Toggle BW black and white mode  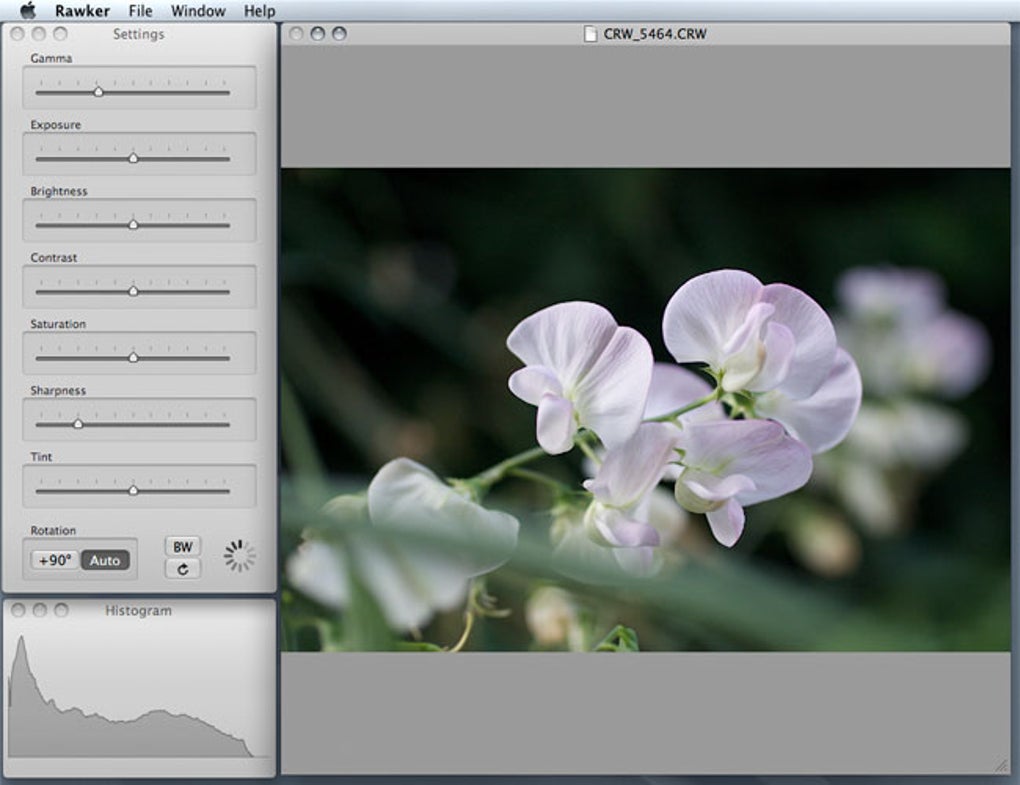[182, 547]
